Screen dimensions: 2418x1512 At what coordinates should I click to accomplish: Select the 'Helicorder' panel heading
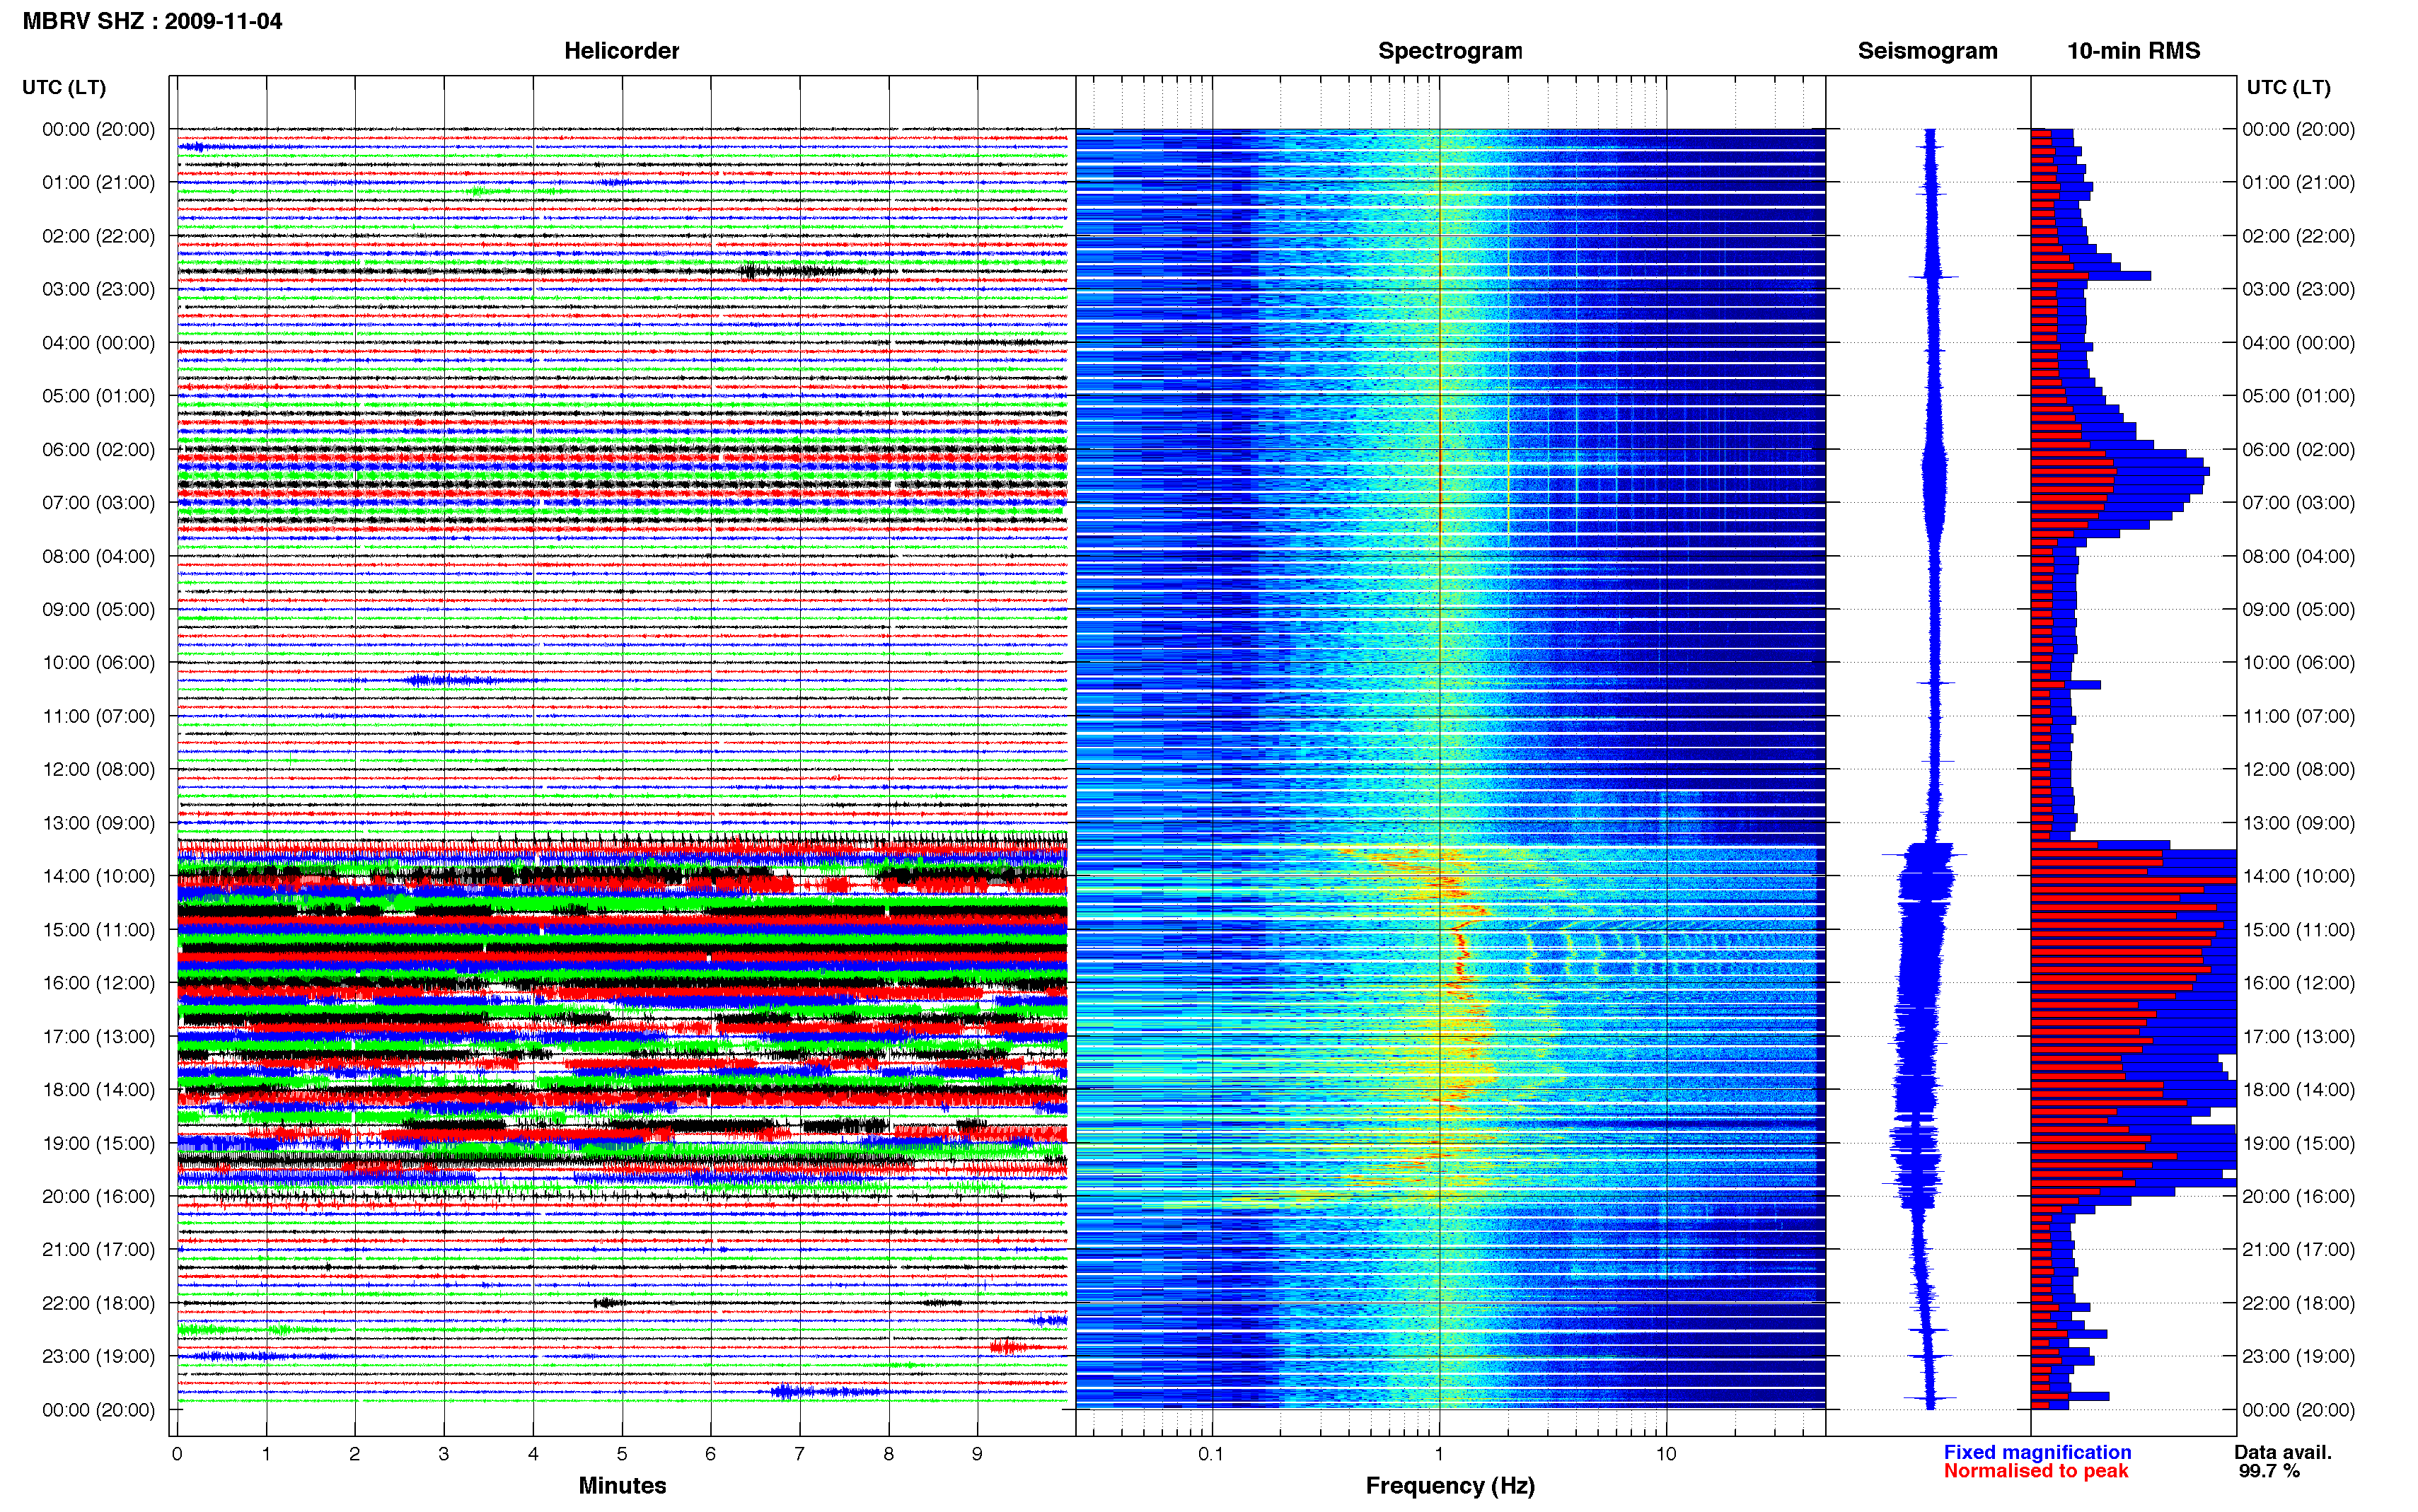click(621, 51)
